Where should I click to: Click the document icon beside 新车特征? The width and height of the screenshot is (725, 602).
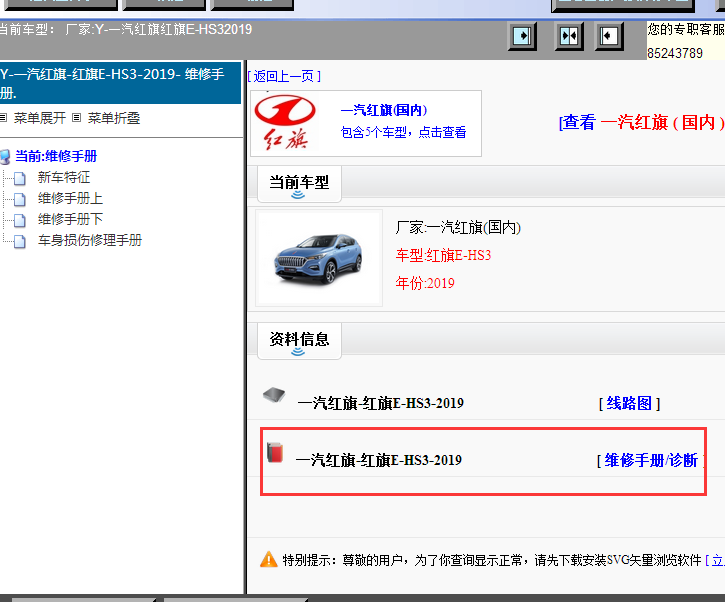[20, 178]
